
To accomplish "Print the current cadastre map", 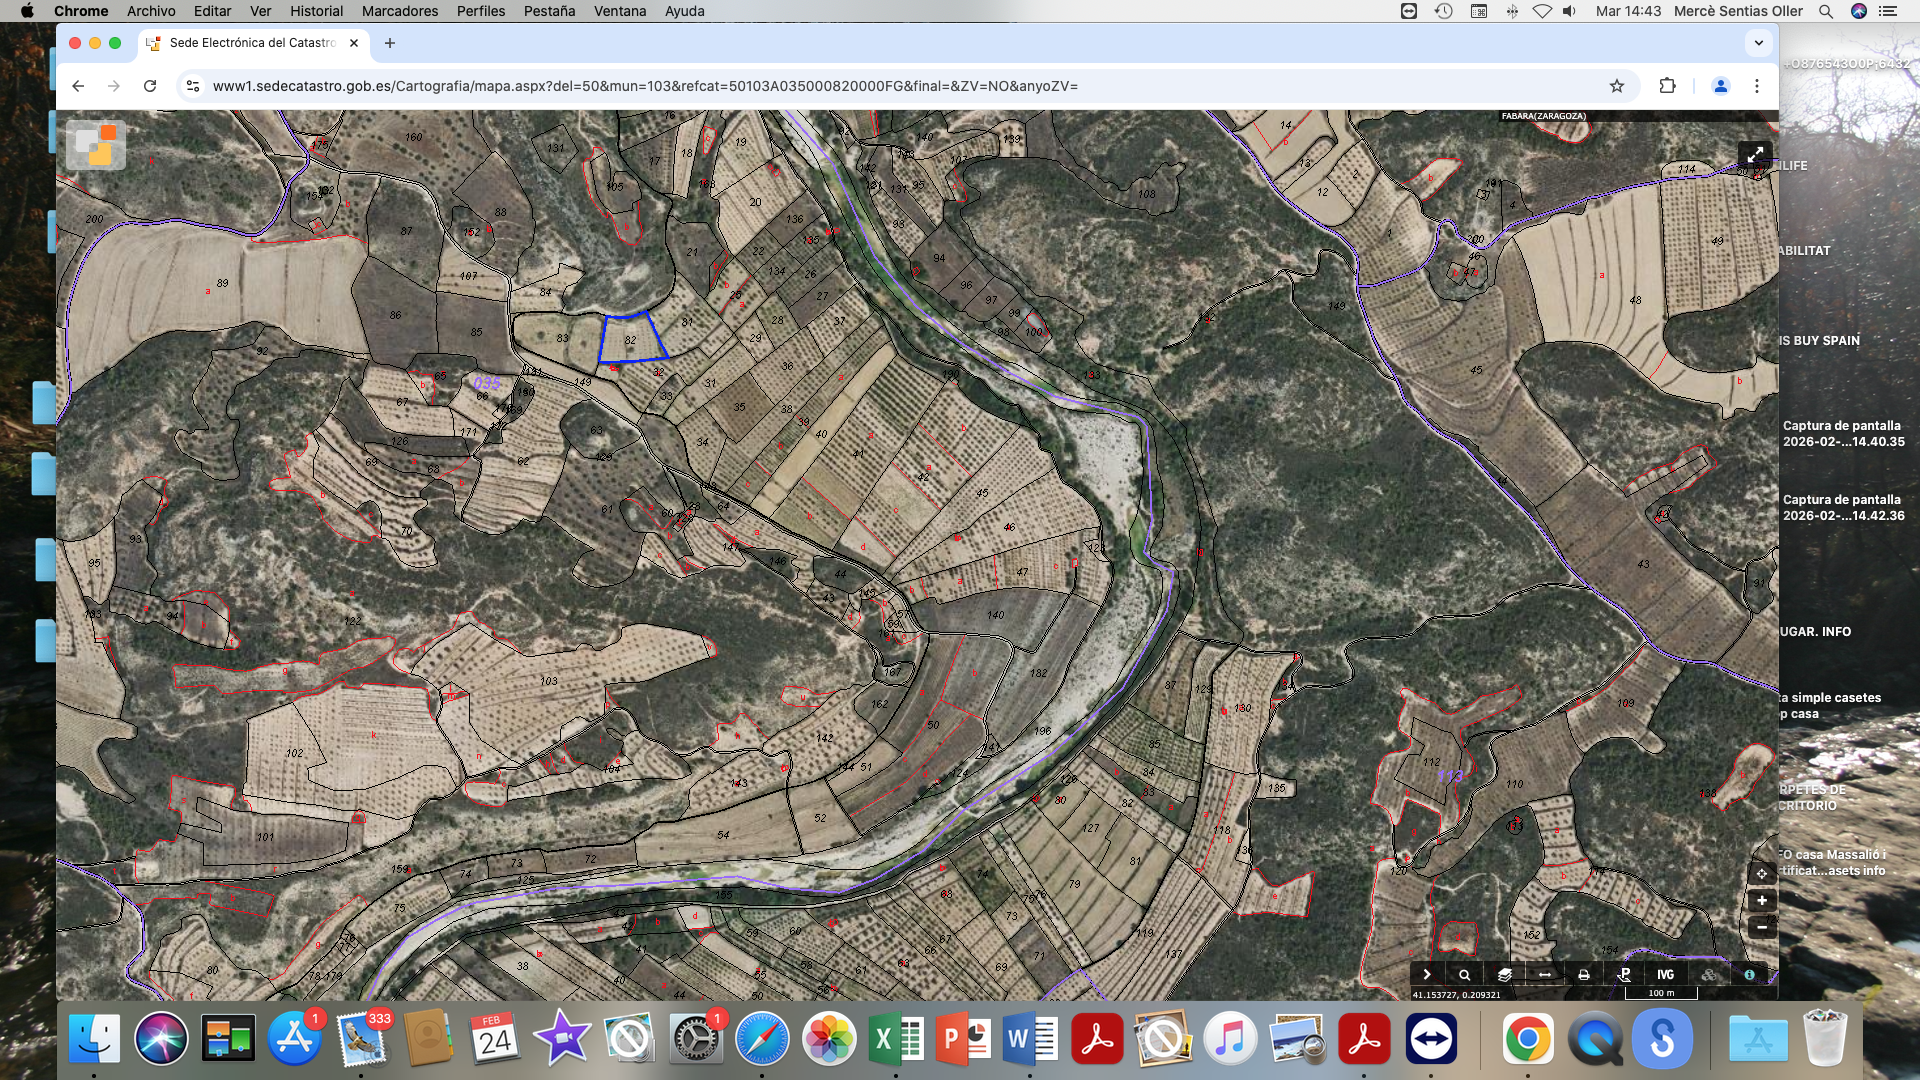I will pos(1584,975).
